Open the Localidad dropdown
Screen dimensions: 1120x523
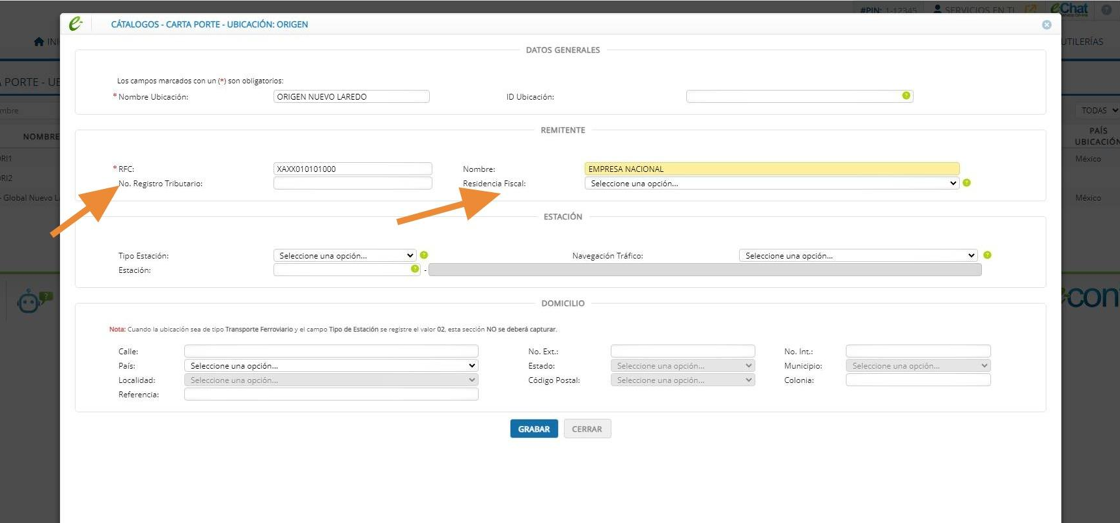pos(331,380)
